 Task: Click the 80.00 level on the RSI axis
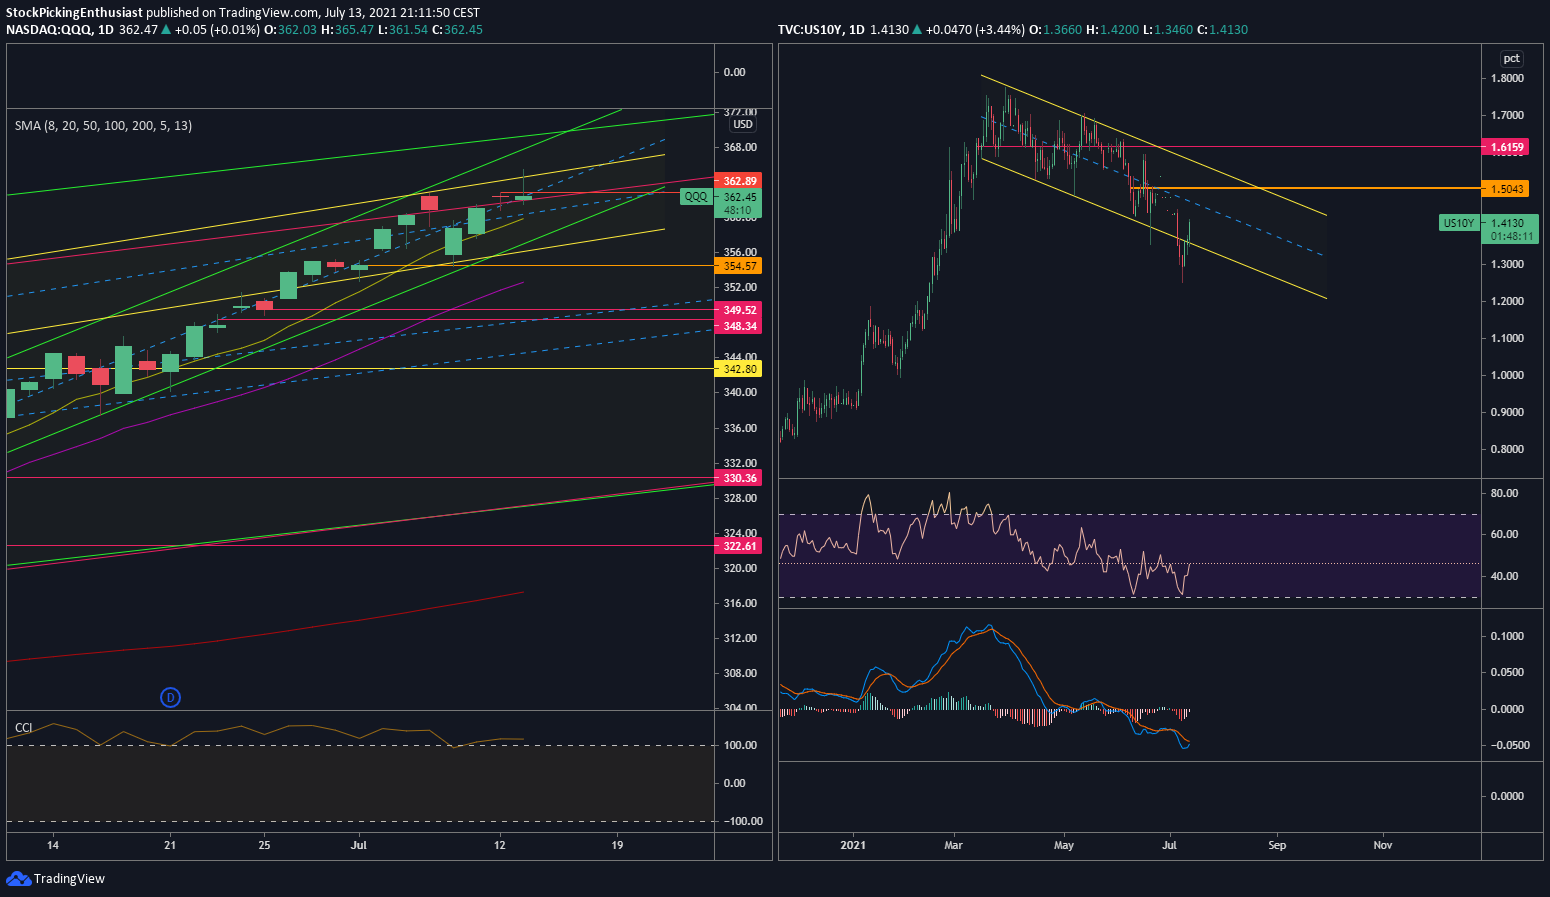1504,493
